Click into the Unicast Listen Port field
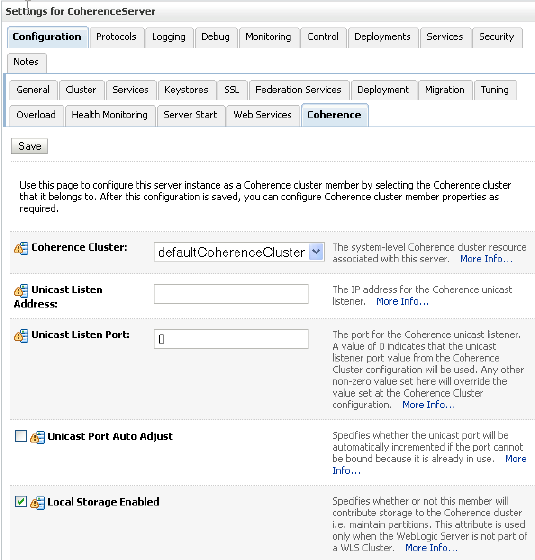The height and width of the screenshot is (560, 535). [x=231, y=339]
